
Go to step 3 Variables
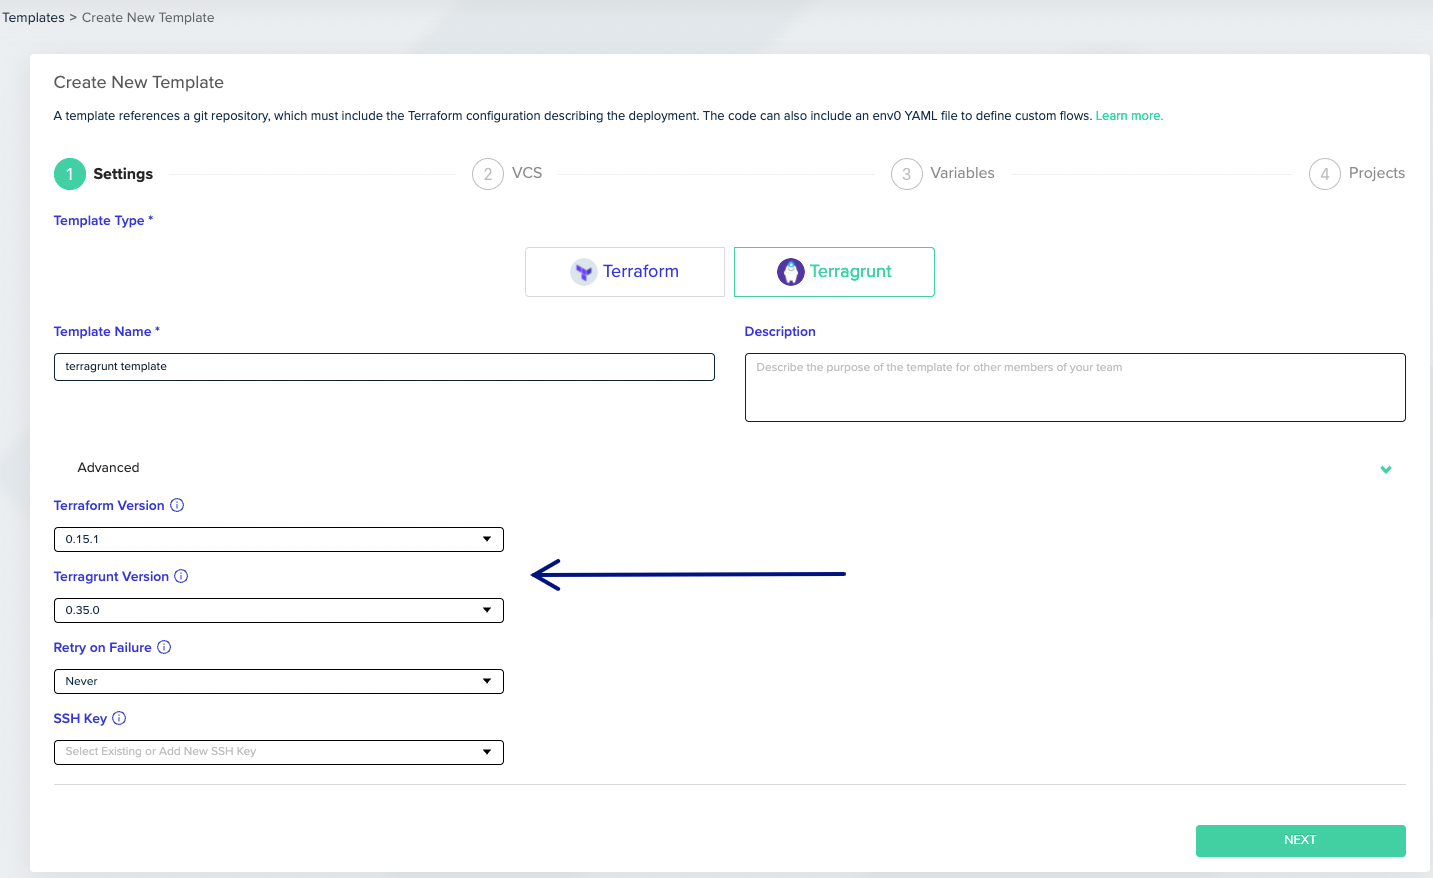[943, 174]
